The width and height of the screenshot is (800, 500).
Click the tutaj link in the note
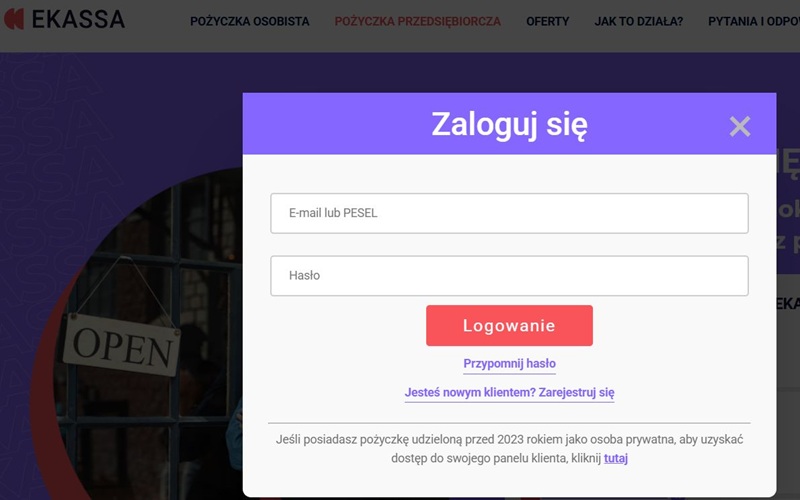click(x=616, y=458)
